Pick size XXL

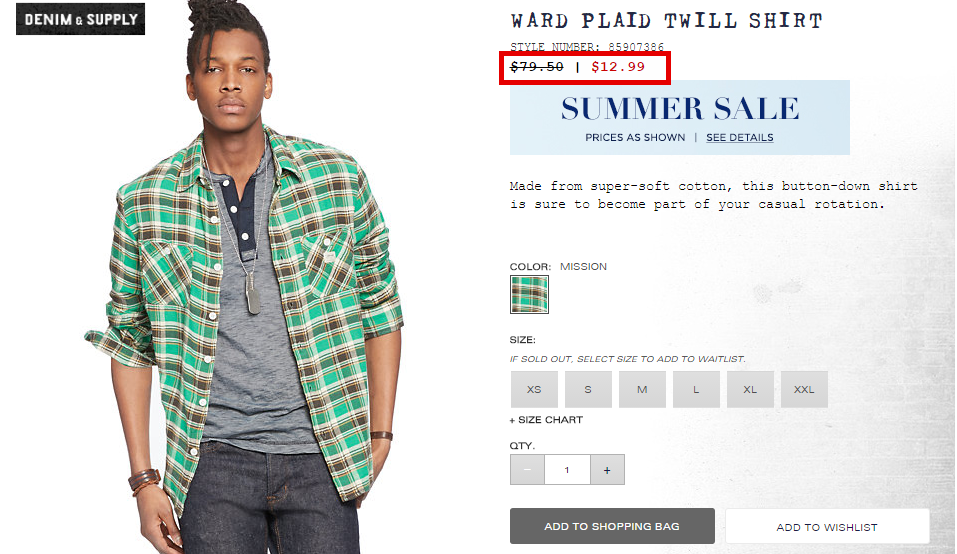tap(804, 389)
